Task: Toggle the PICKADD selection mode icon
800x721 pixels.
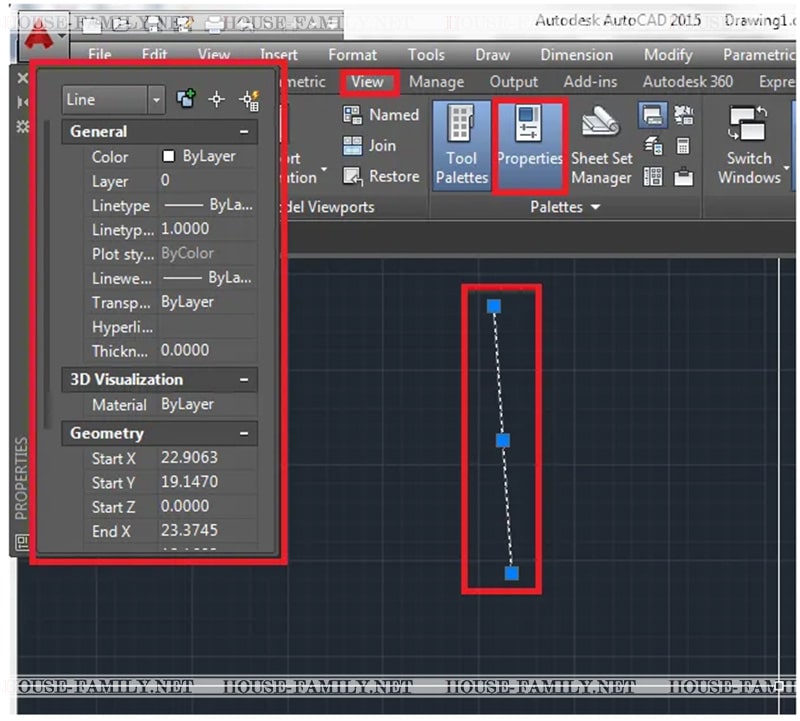Action: point(186,99)
